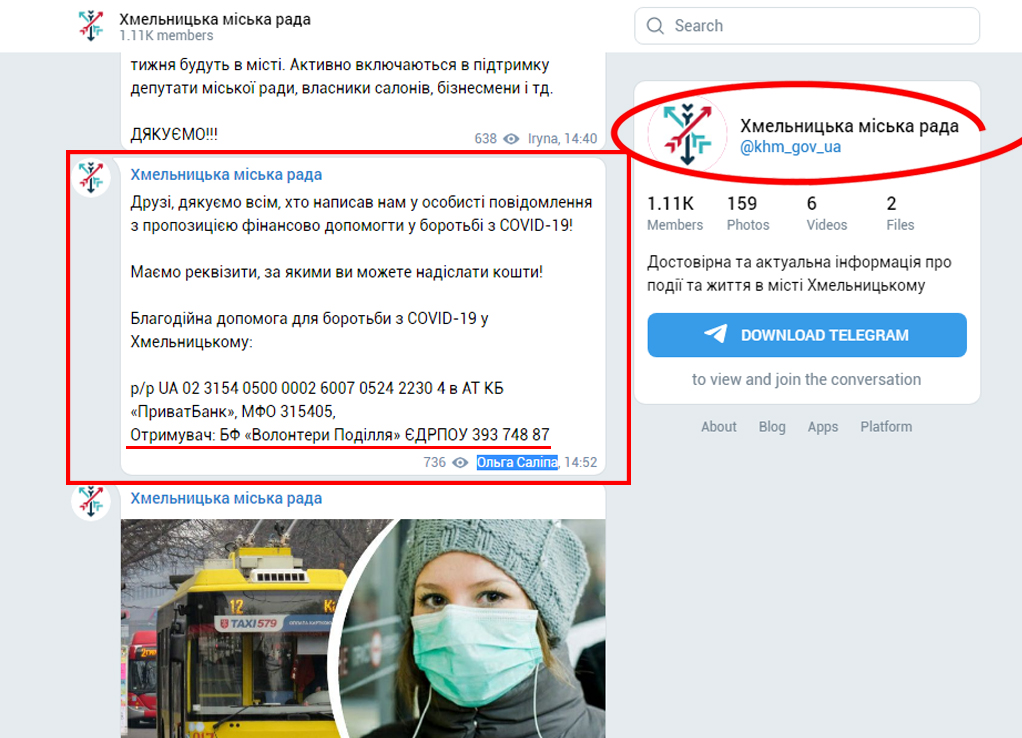Viewport: 1022px width, 738px height.
Task: Click the 14:52 timestamp on the donation post
Action: pos(581,462)
